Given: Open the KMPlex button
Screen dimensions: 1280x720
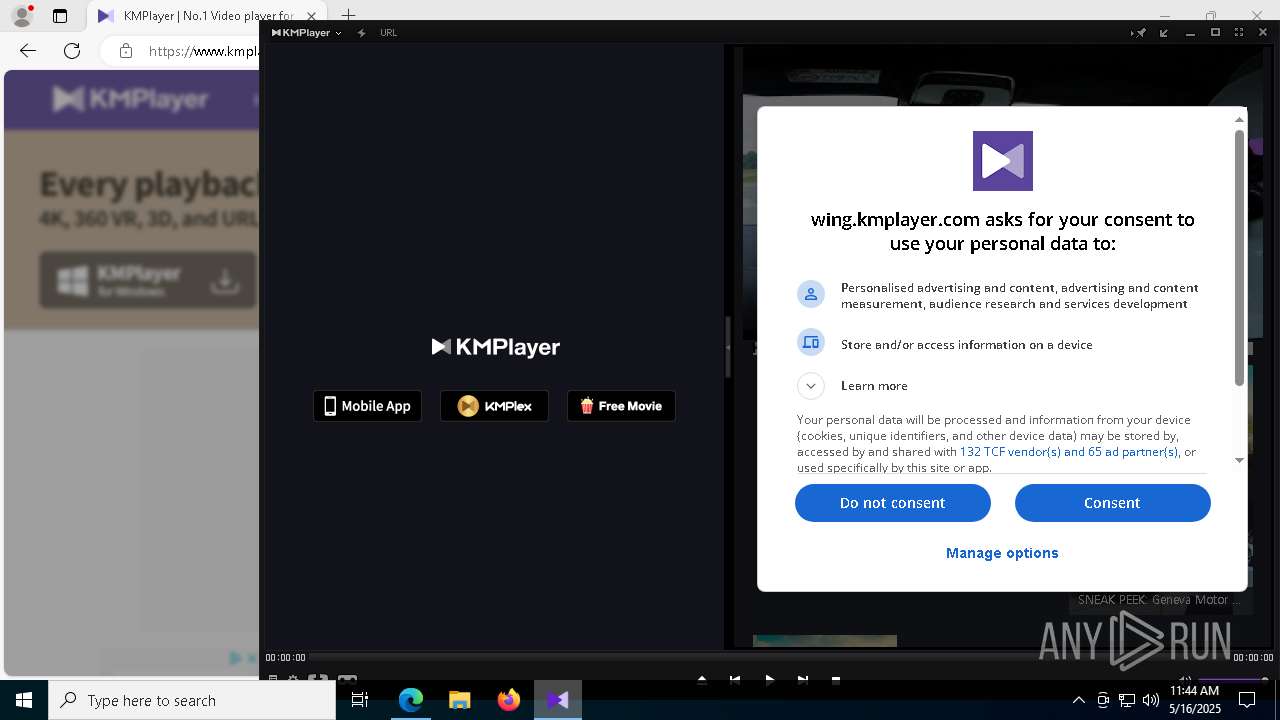Looking at the screenshot, I should pyautogui.click(x=494, y=406).
